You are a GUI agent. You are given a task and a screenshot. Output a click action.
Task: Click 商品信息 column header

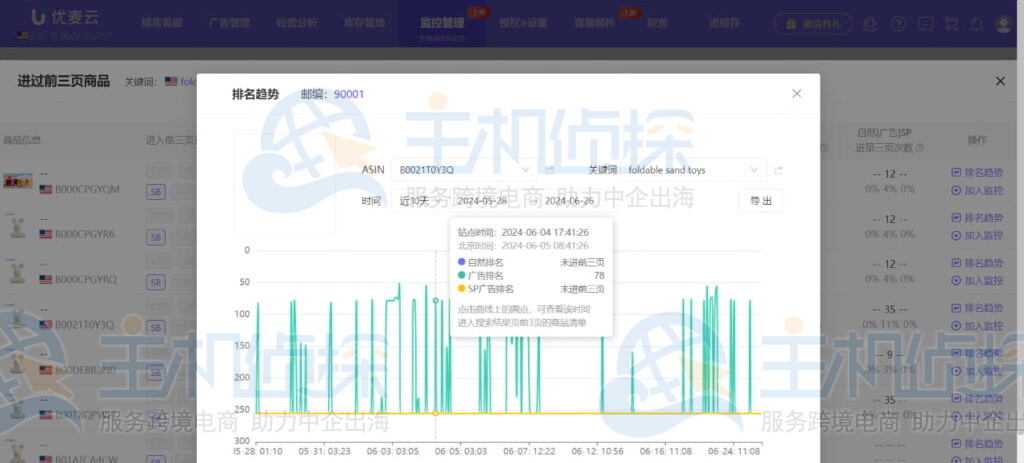tap(22, 140)
